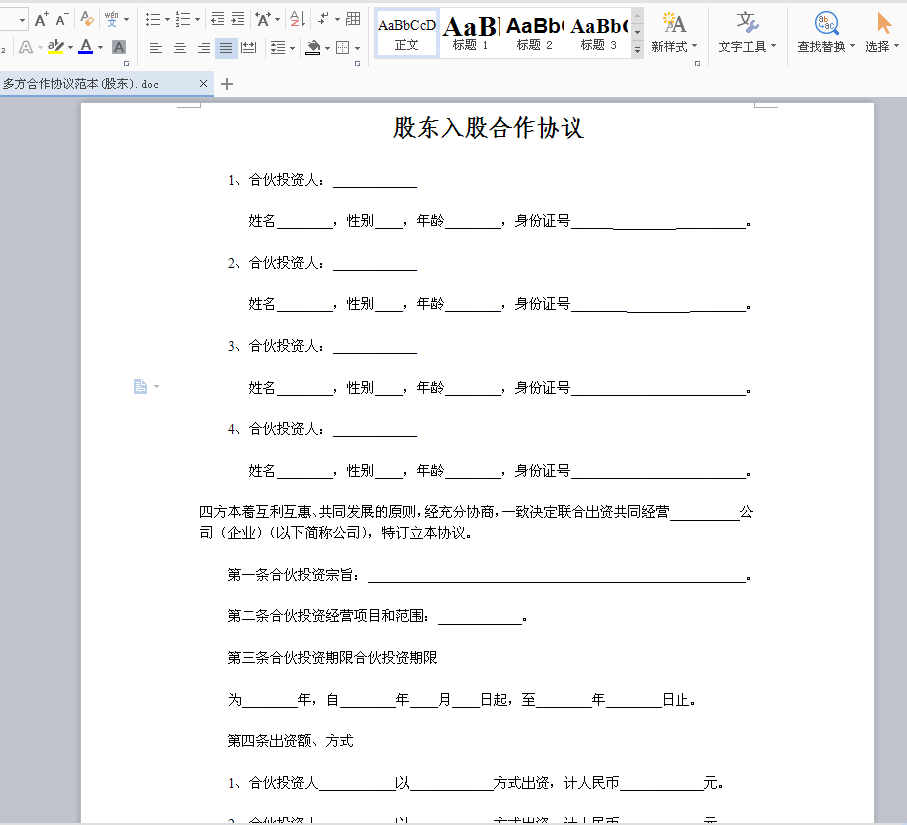Apply the 标题 3 style
This screenshot has width=907, height=825.
[x=598, y=34]
